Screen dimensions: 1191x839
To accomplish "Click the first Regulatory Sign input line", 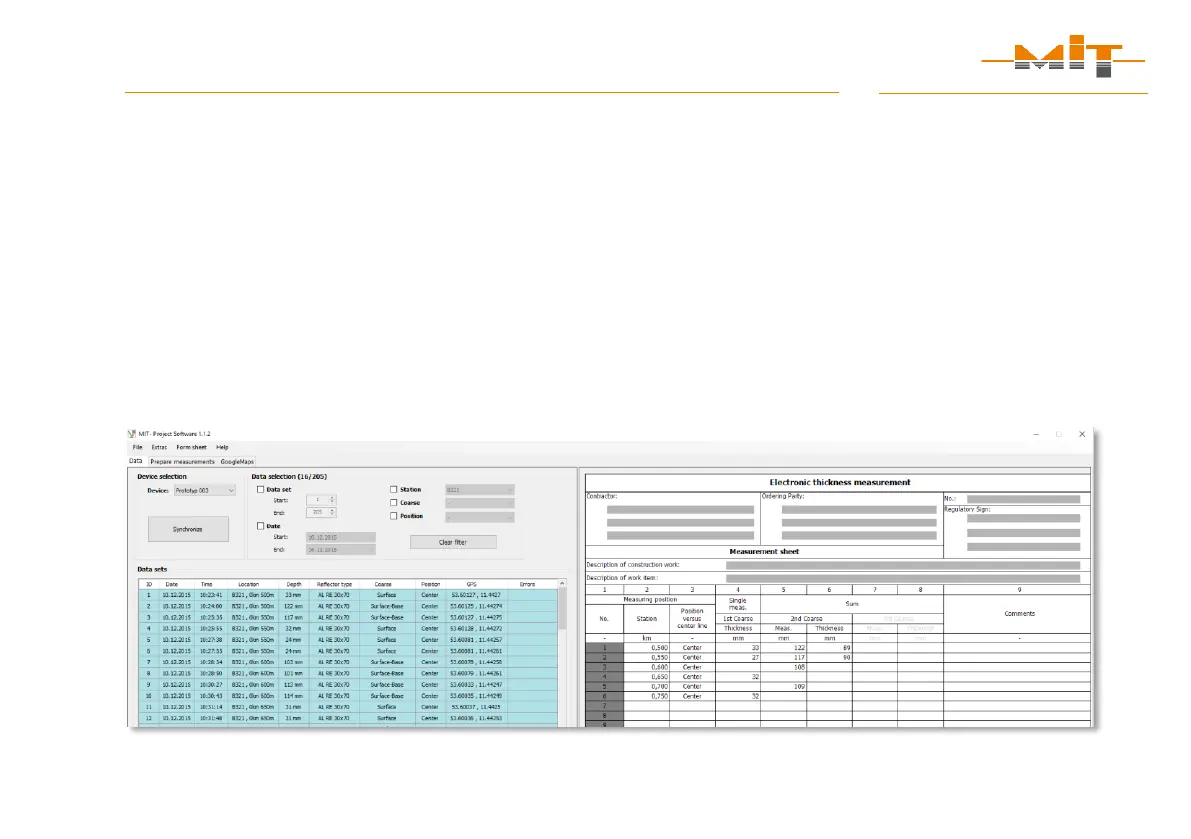I will pyautogui.click(x=1023, y=518).
